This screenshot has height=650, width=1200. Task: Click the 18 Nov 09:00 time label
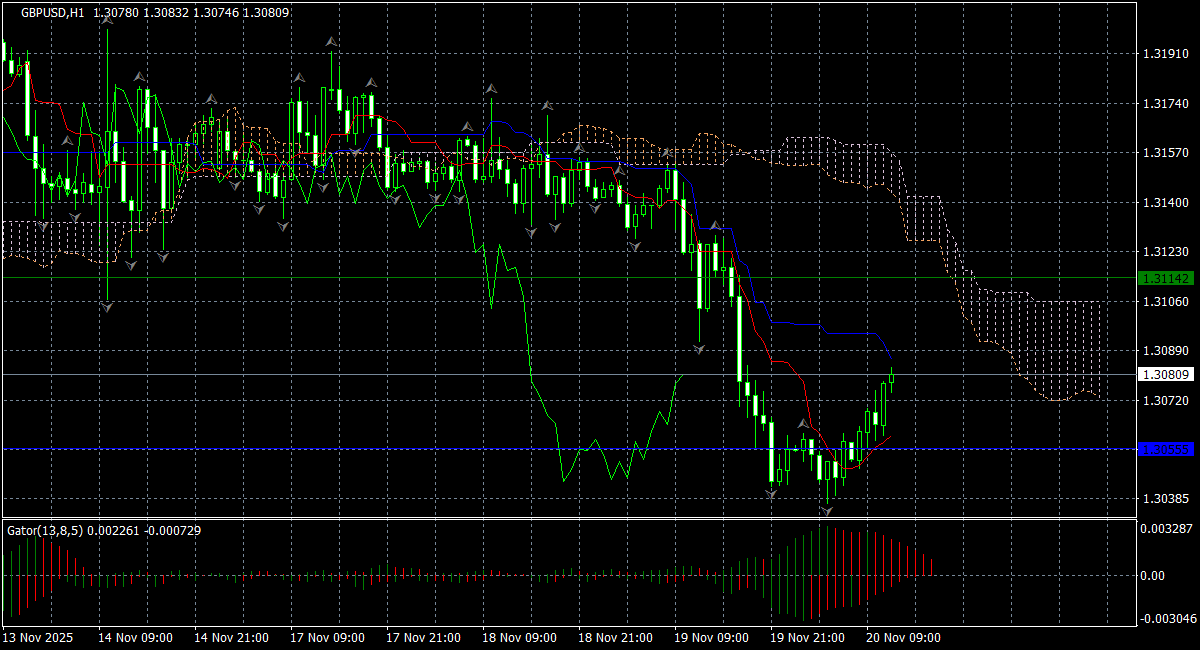520,637
